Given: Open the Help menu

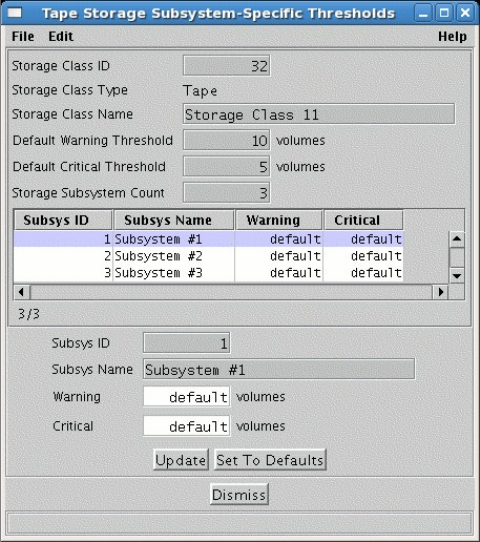Looking at the screenshot, I should (x=452, y=36).
